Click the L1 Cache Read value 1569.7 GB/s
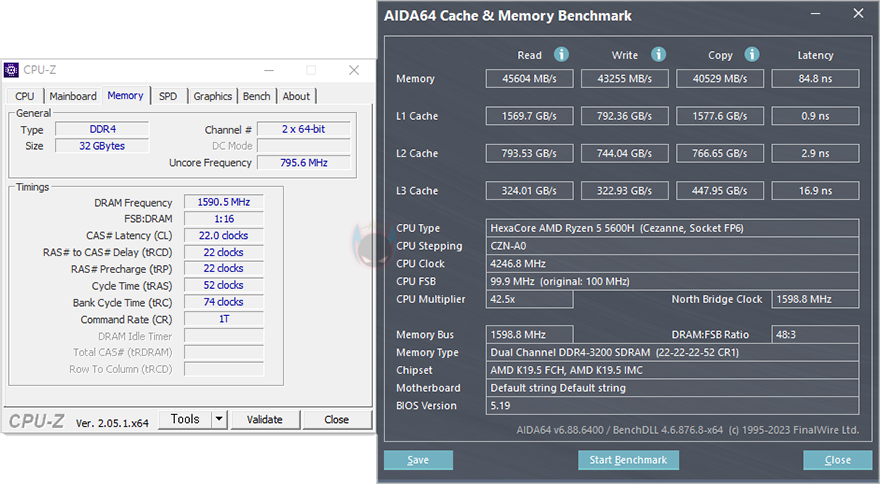880x484 pixels. (x=529, y=116)
